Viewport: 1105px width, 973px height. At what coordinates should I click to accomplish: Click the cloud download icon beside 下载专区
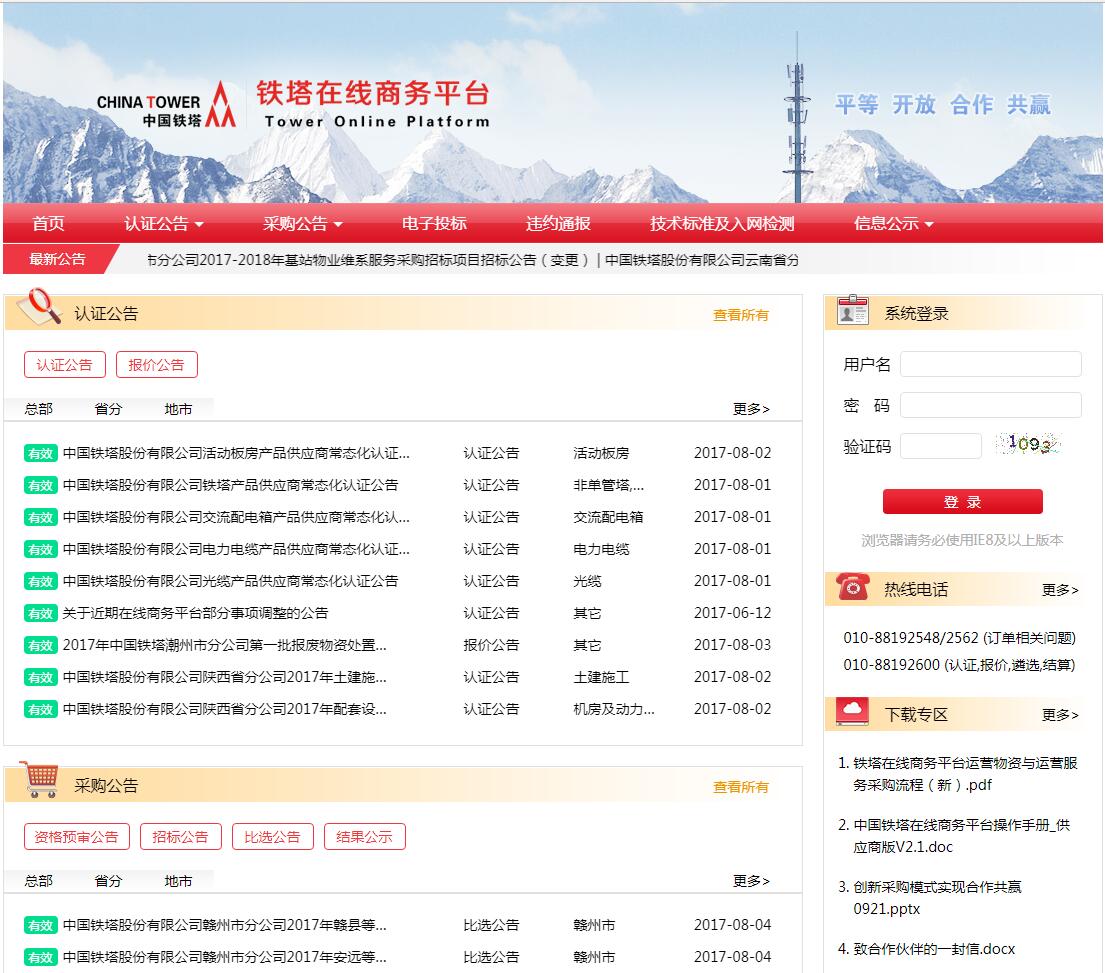tap(852, 712)
